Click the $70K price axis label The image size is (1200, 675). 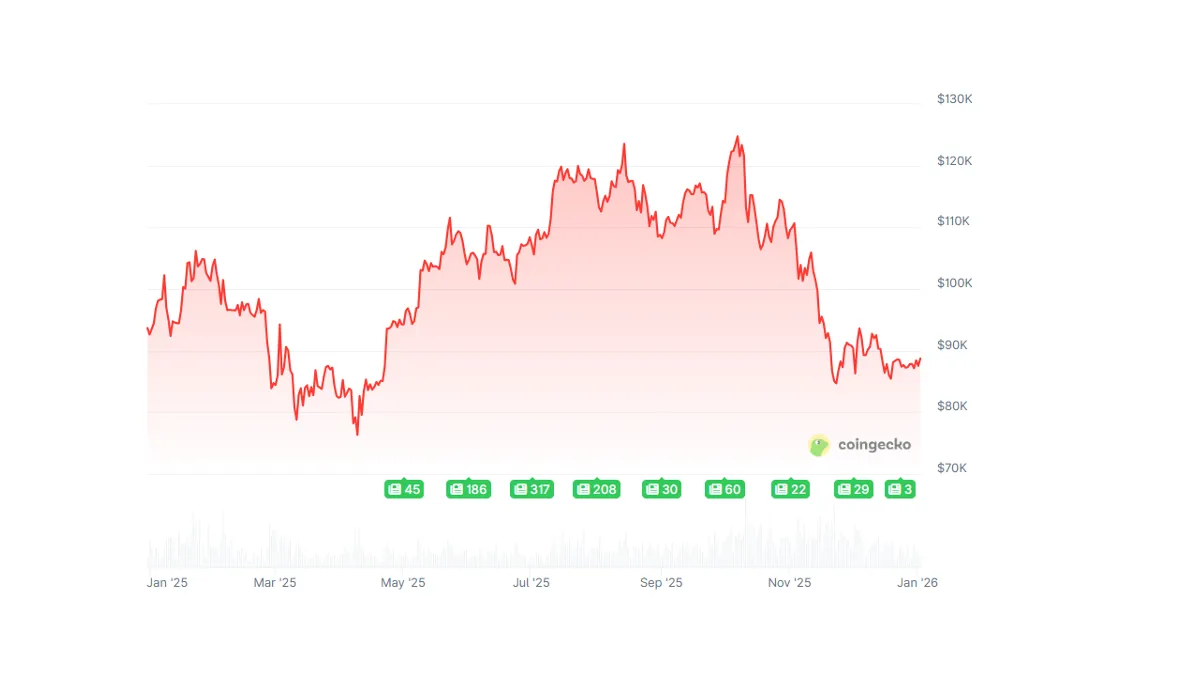955,468
